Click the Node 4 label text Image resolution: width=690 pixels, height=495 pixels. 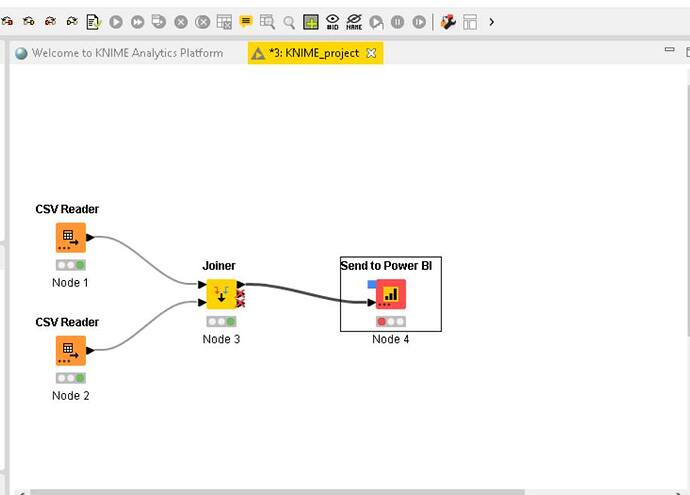[x=391, y=339]
